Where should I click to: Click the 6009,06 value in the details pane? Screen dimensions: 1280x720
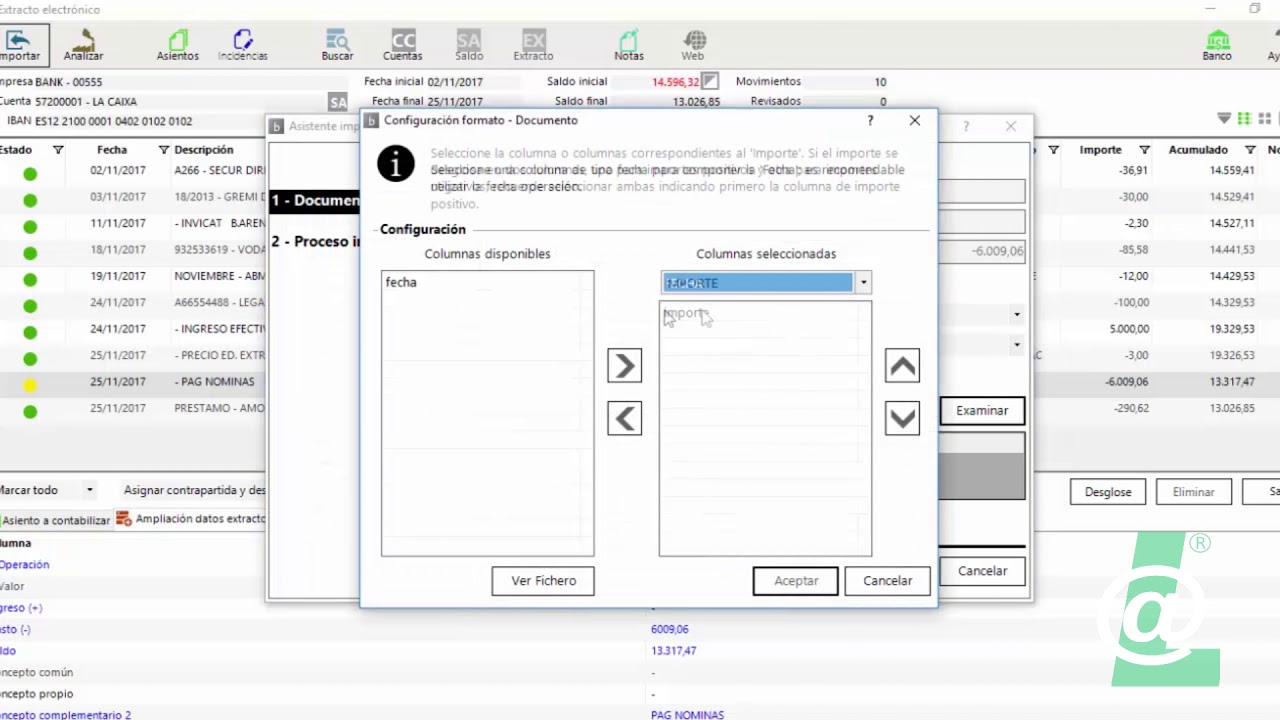670,629
